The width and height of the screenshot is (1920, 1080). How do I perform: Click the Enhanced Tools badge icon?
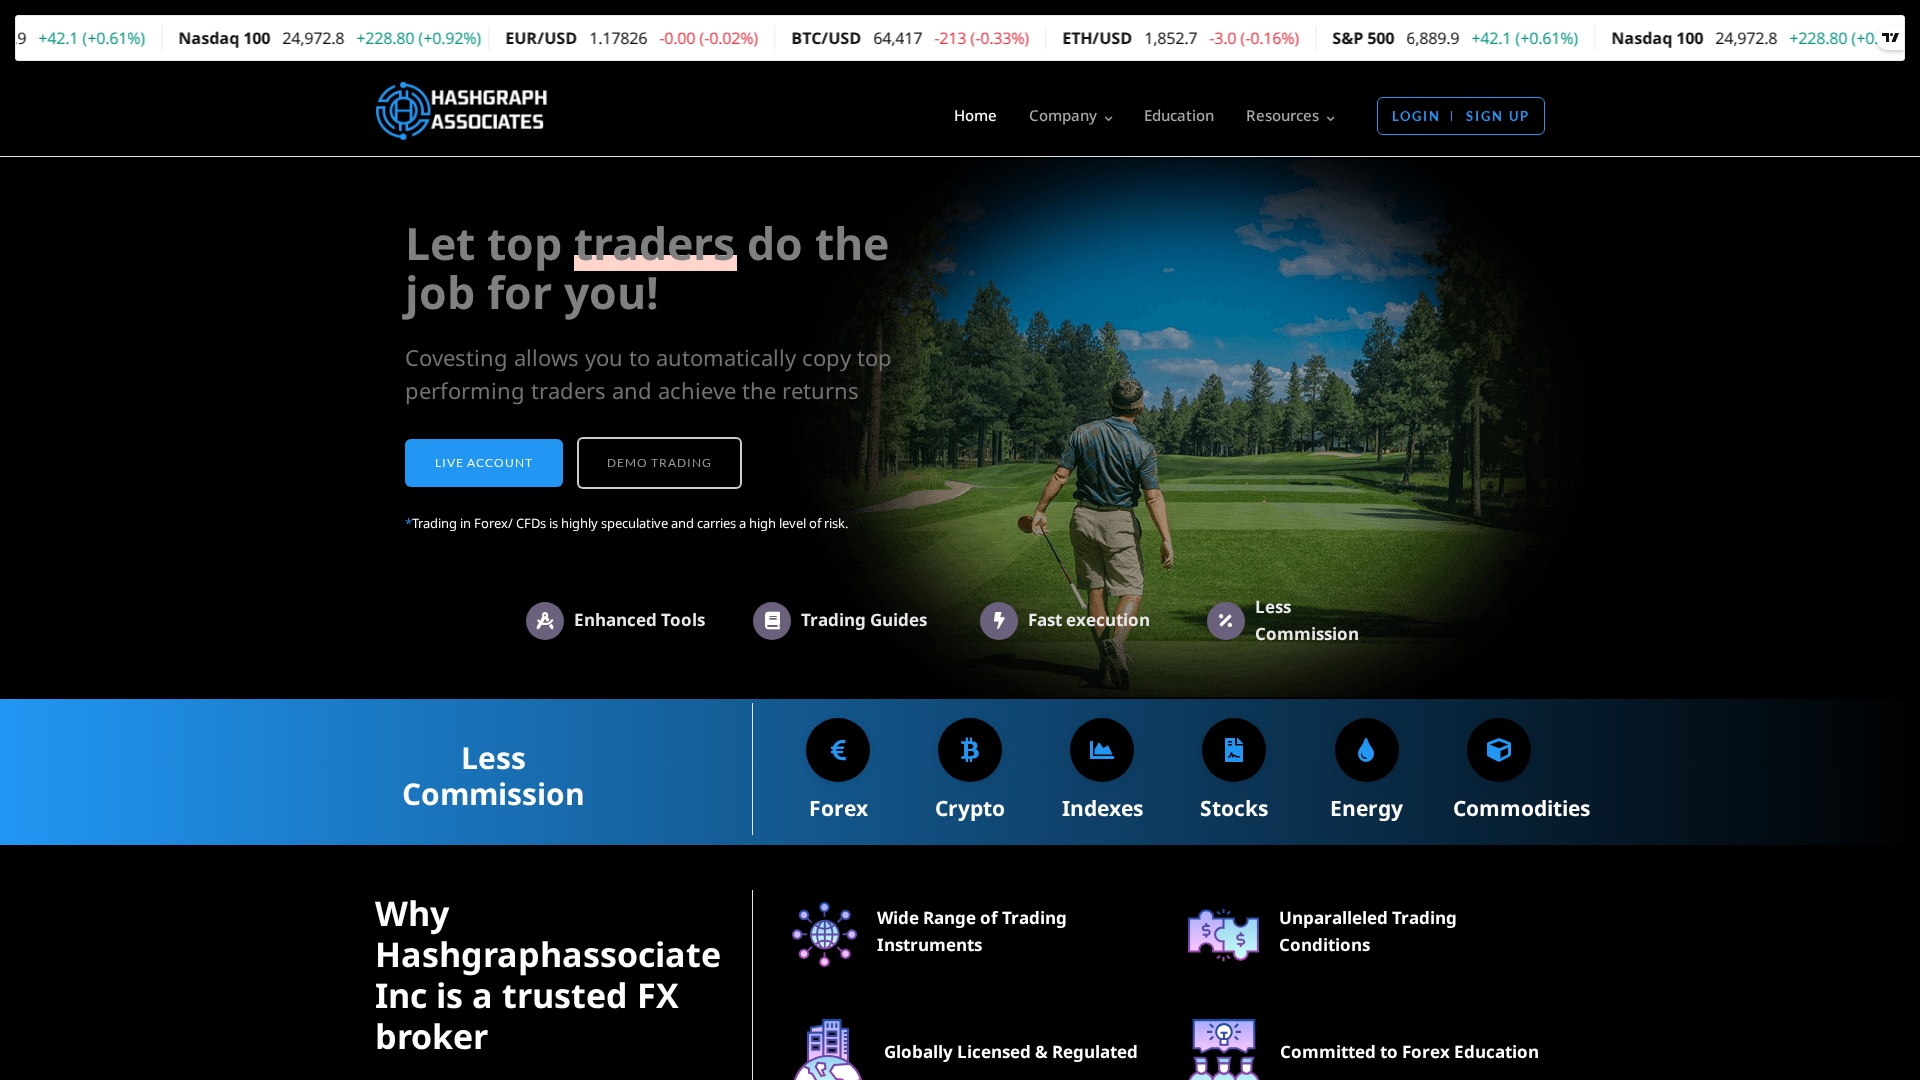[x=546, y=621]
